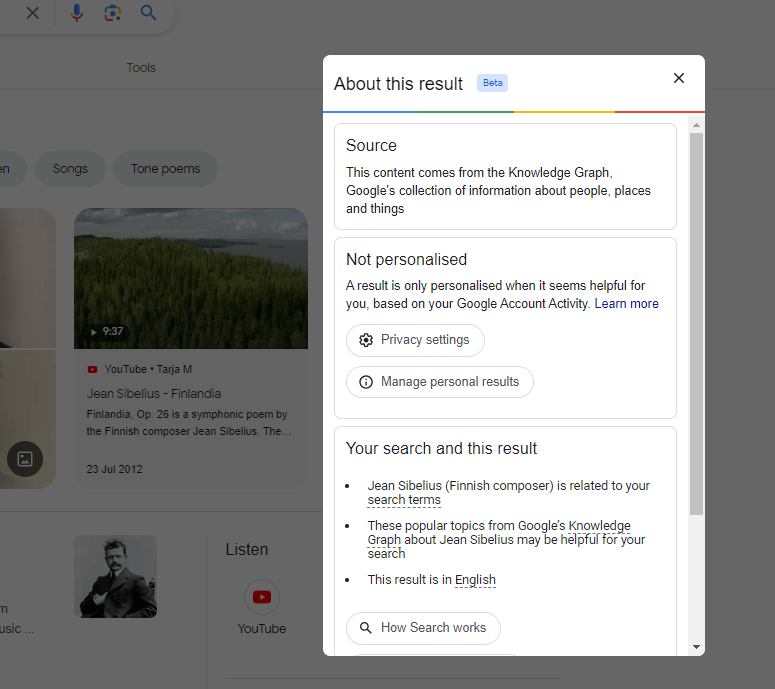Click the panel's vertical scrollbar thumb
The image size is (775, 689).
(x=696, y=324)
